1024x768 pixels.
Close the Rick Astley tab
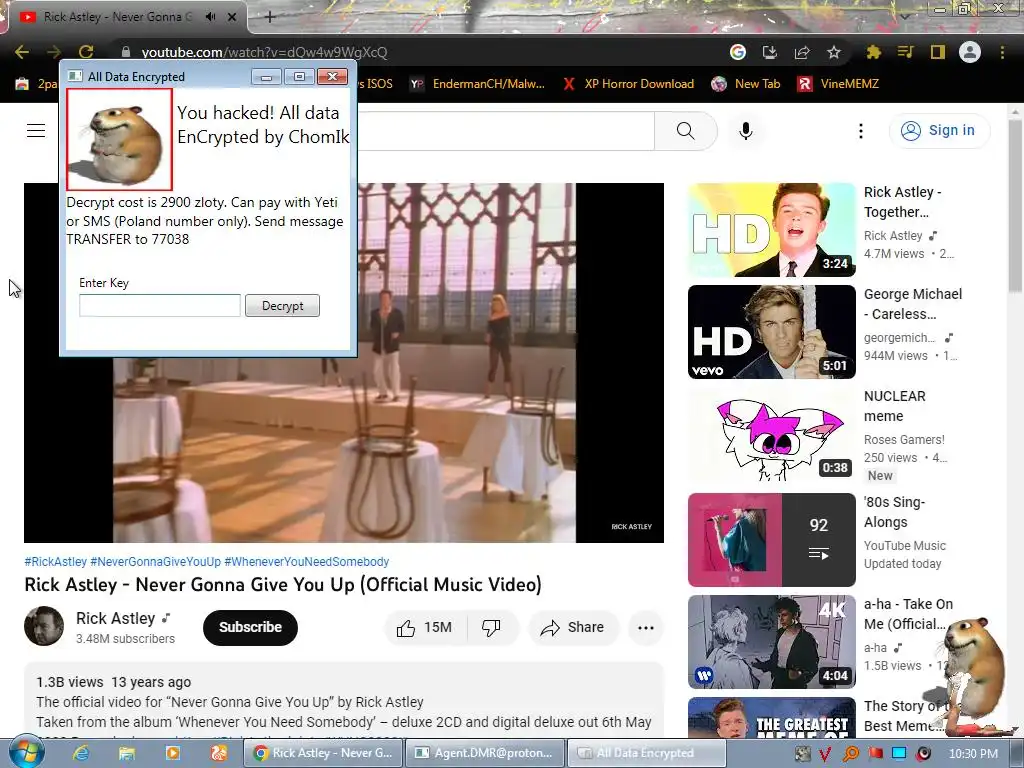232,17
